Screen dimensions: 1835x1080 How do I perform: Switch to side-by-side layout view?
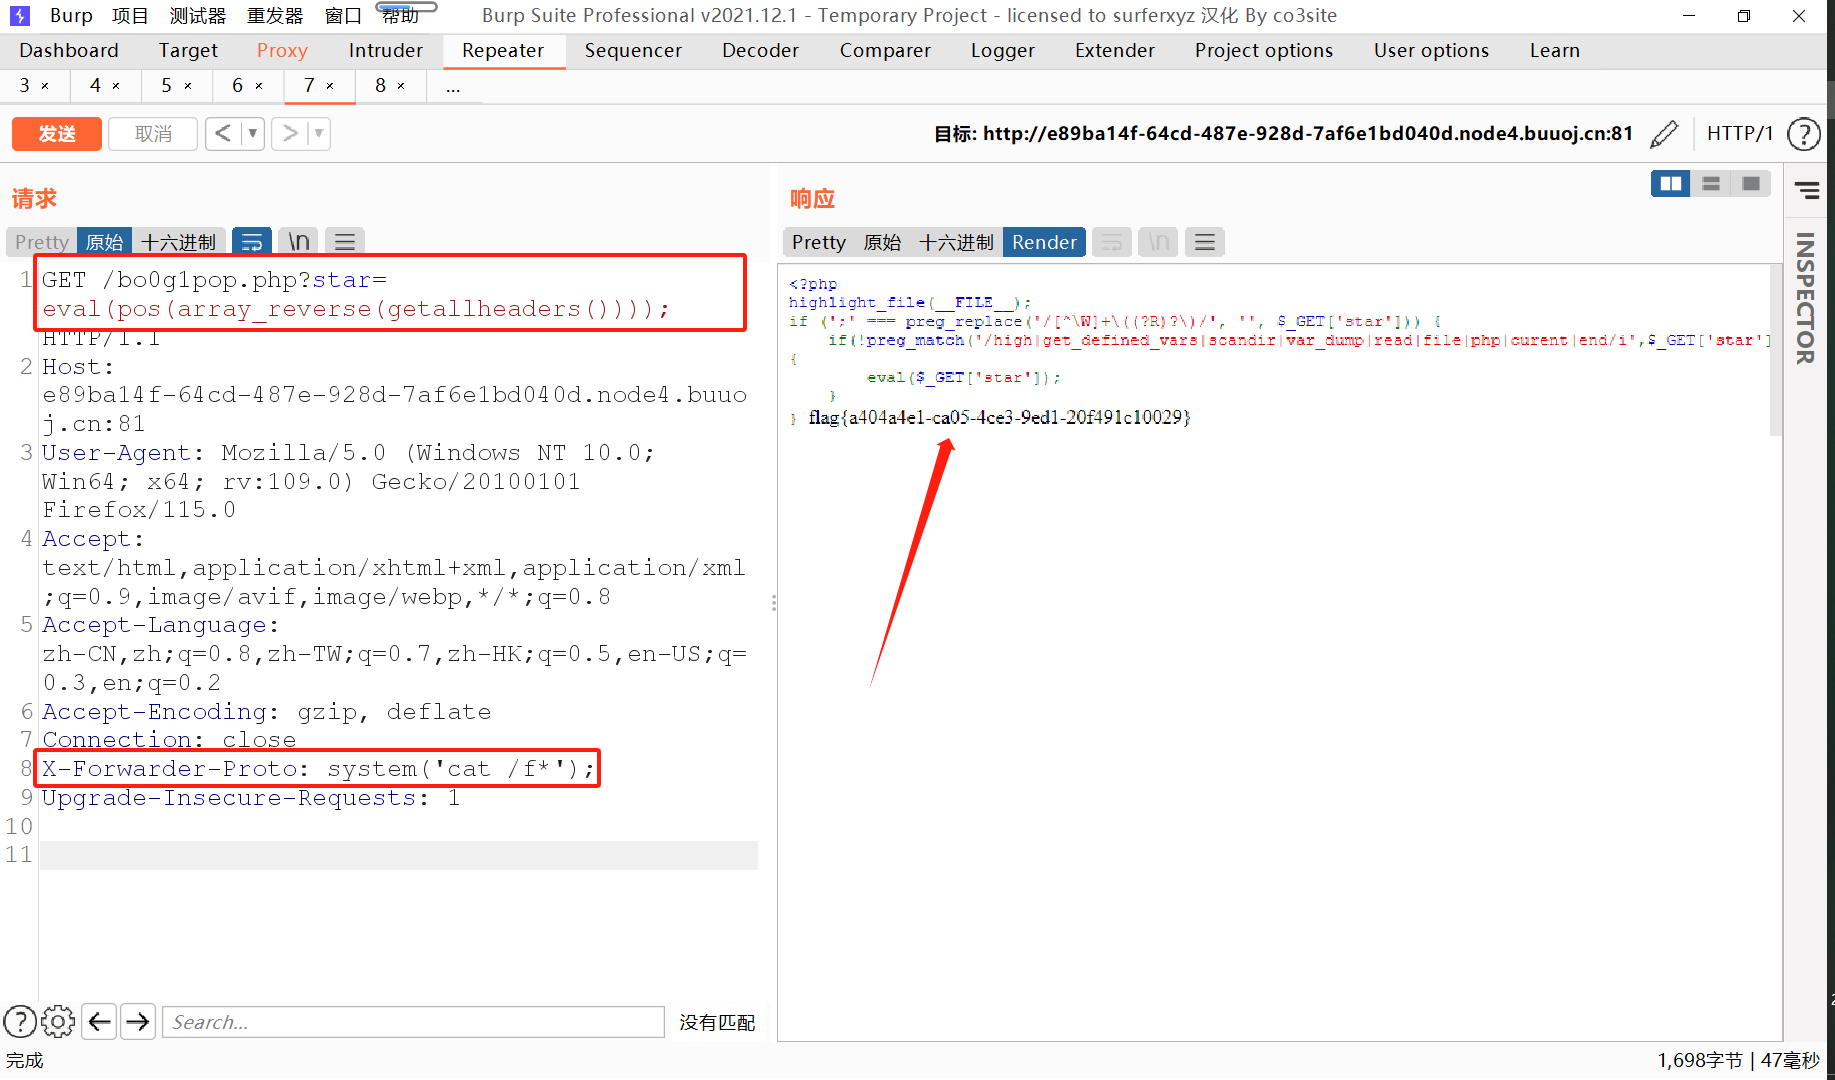click(1670, 184)
